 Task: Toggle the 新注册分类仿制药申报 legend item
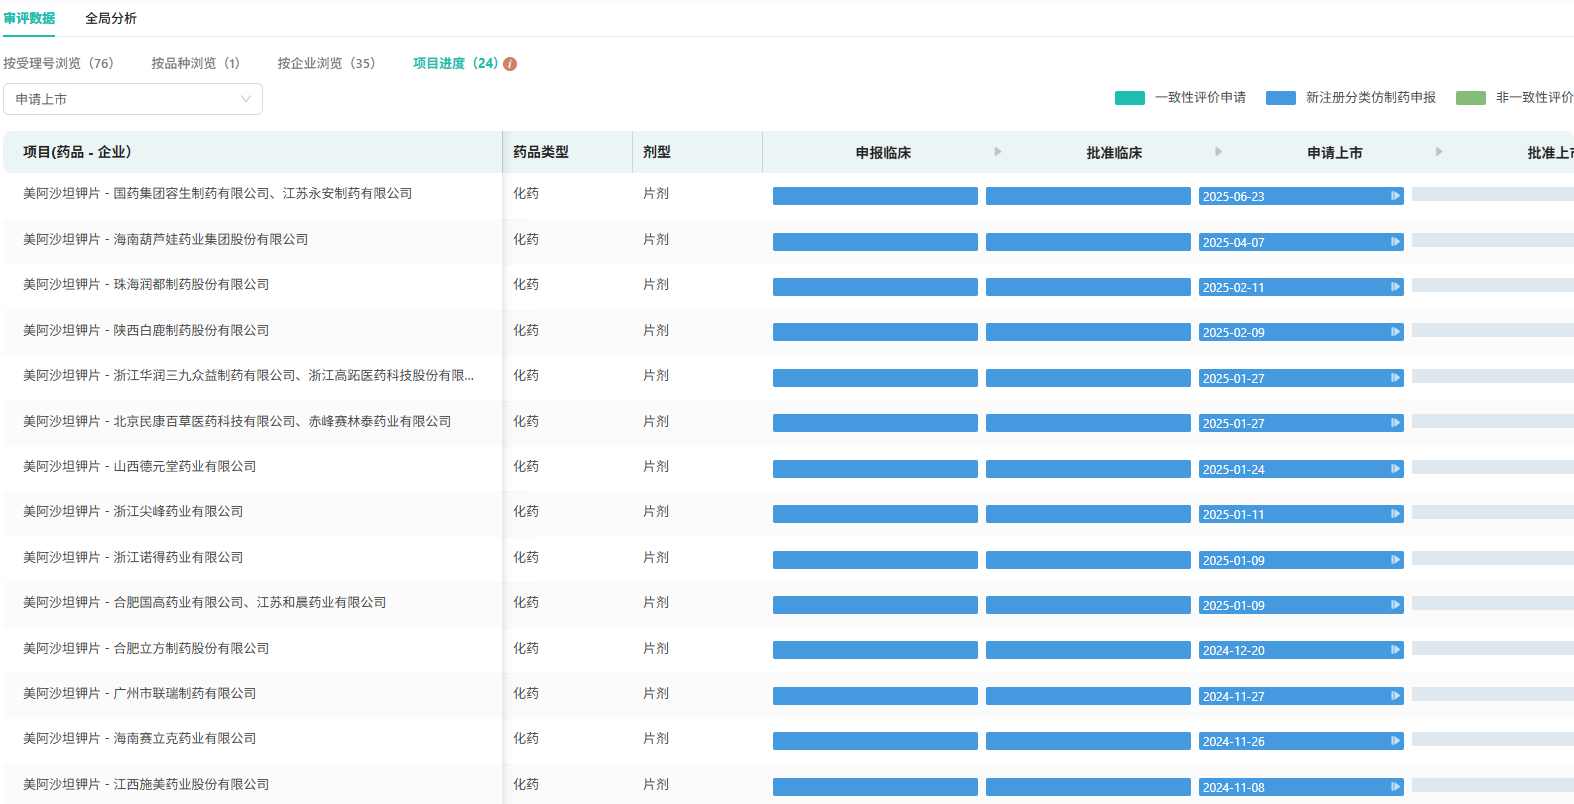tap(1350, 98)
